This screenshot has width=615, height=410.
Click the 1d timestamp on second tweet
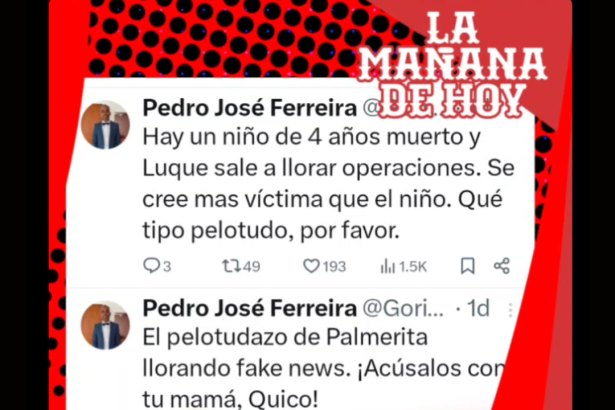(x=478, y=308)
